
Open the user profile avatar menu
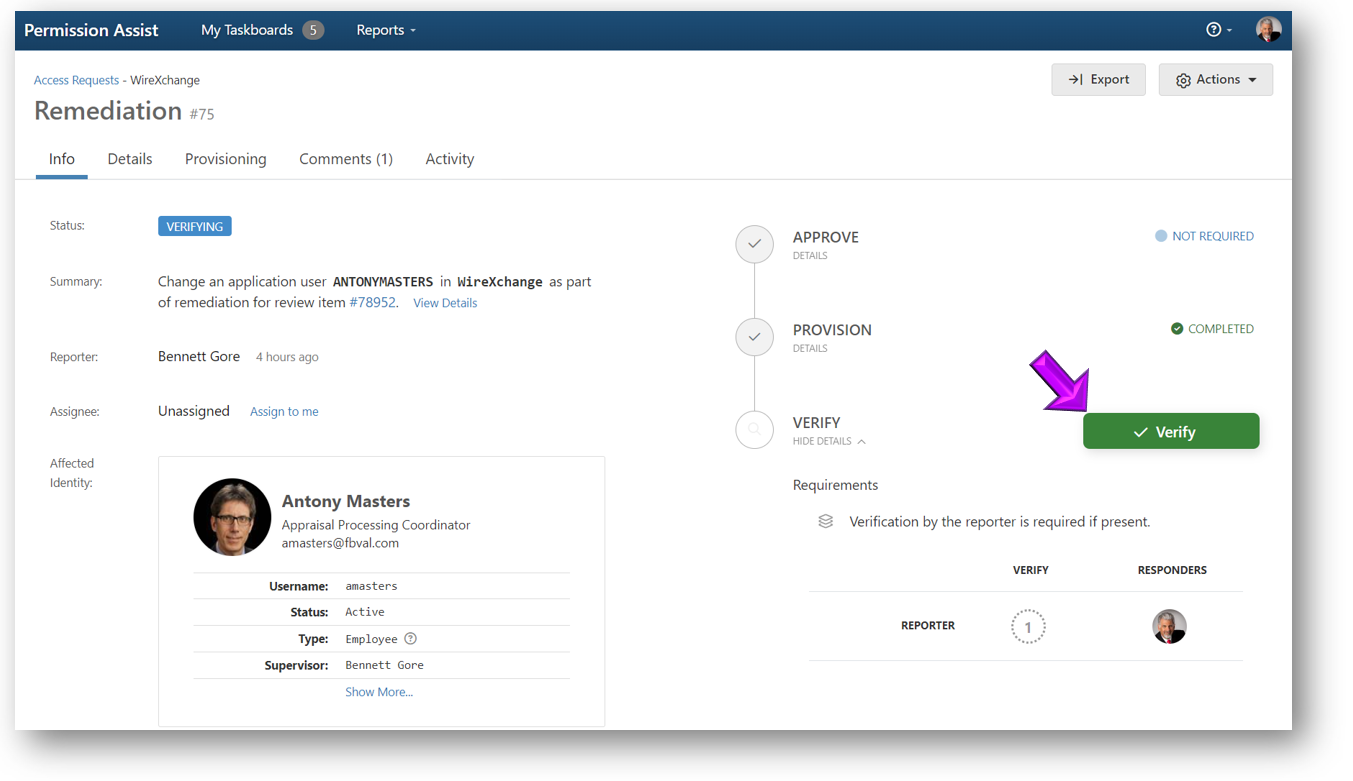(x=1268, y=30)
